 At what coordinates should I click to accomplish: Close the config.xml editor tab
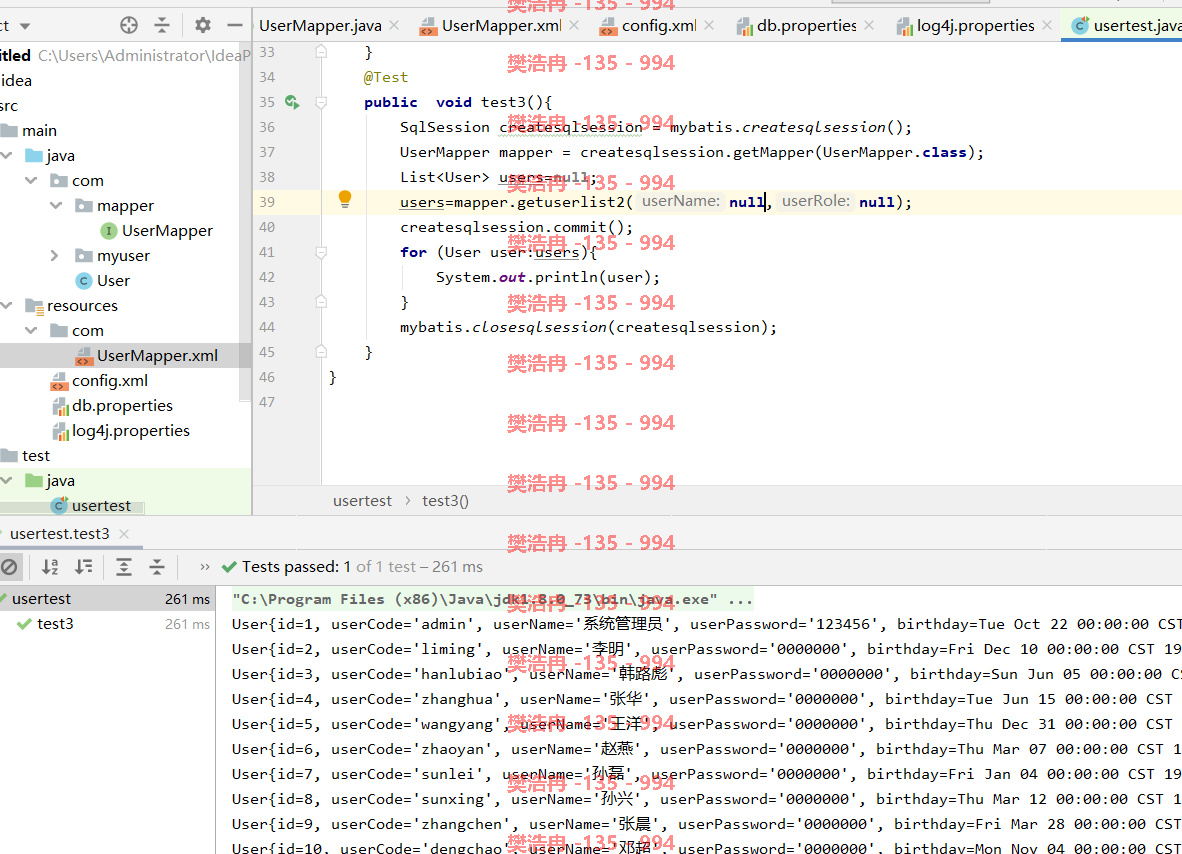[x=709, y=26]
